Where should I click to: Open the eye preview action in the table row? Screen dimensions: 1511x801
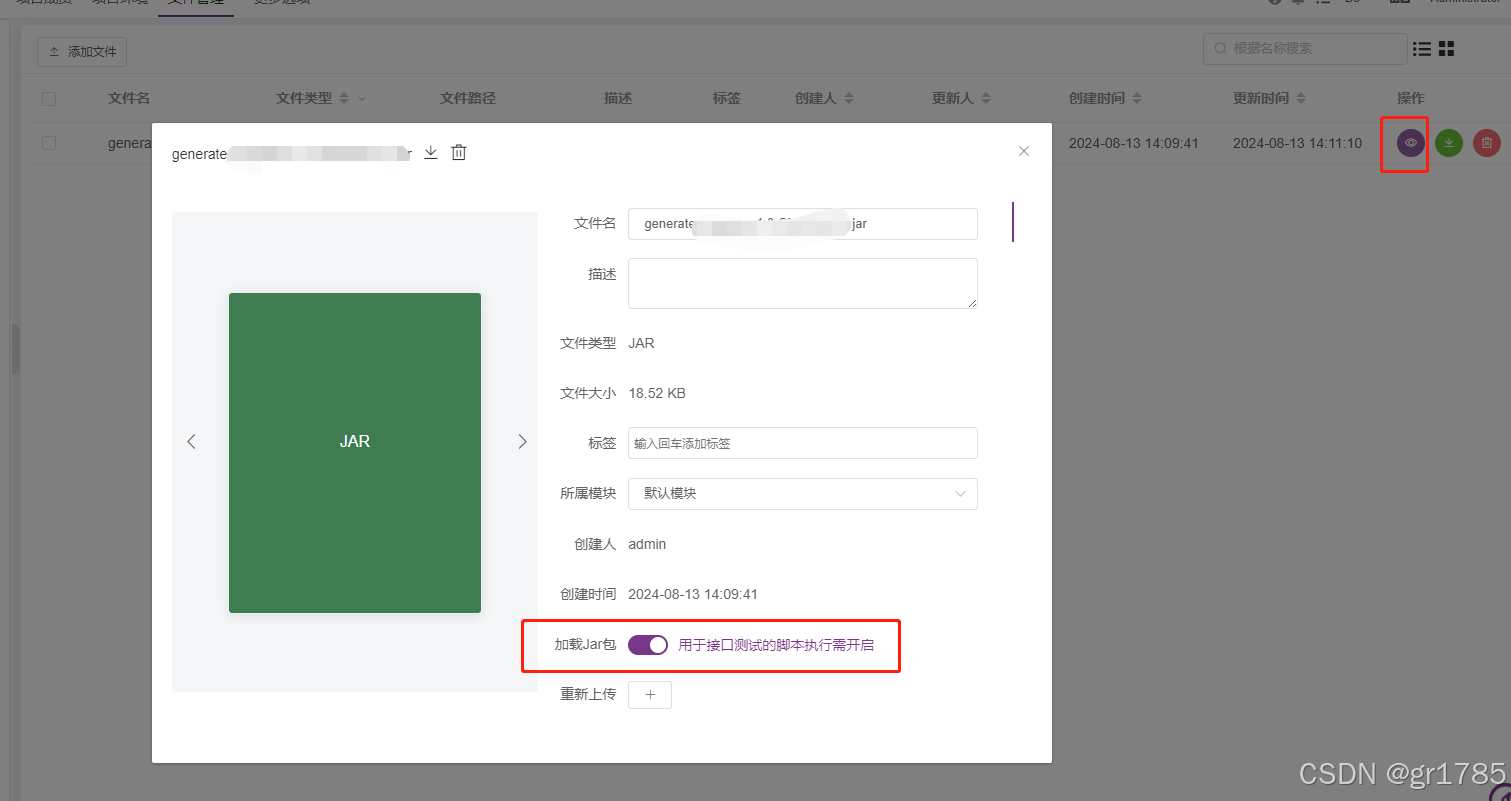1411,143
